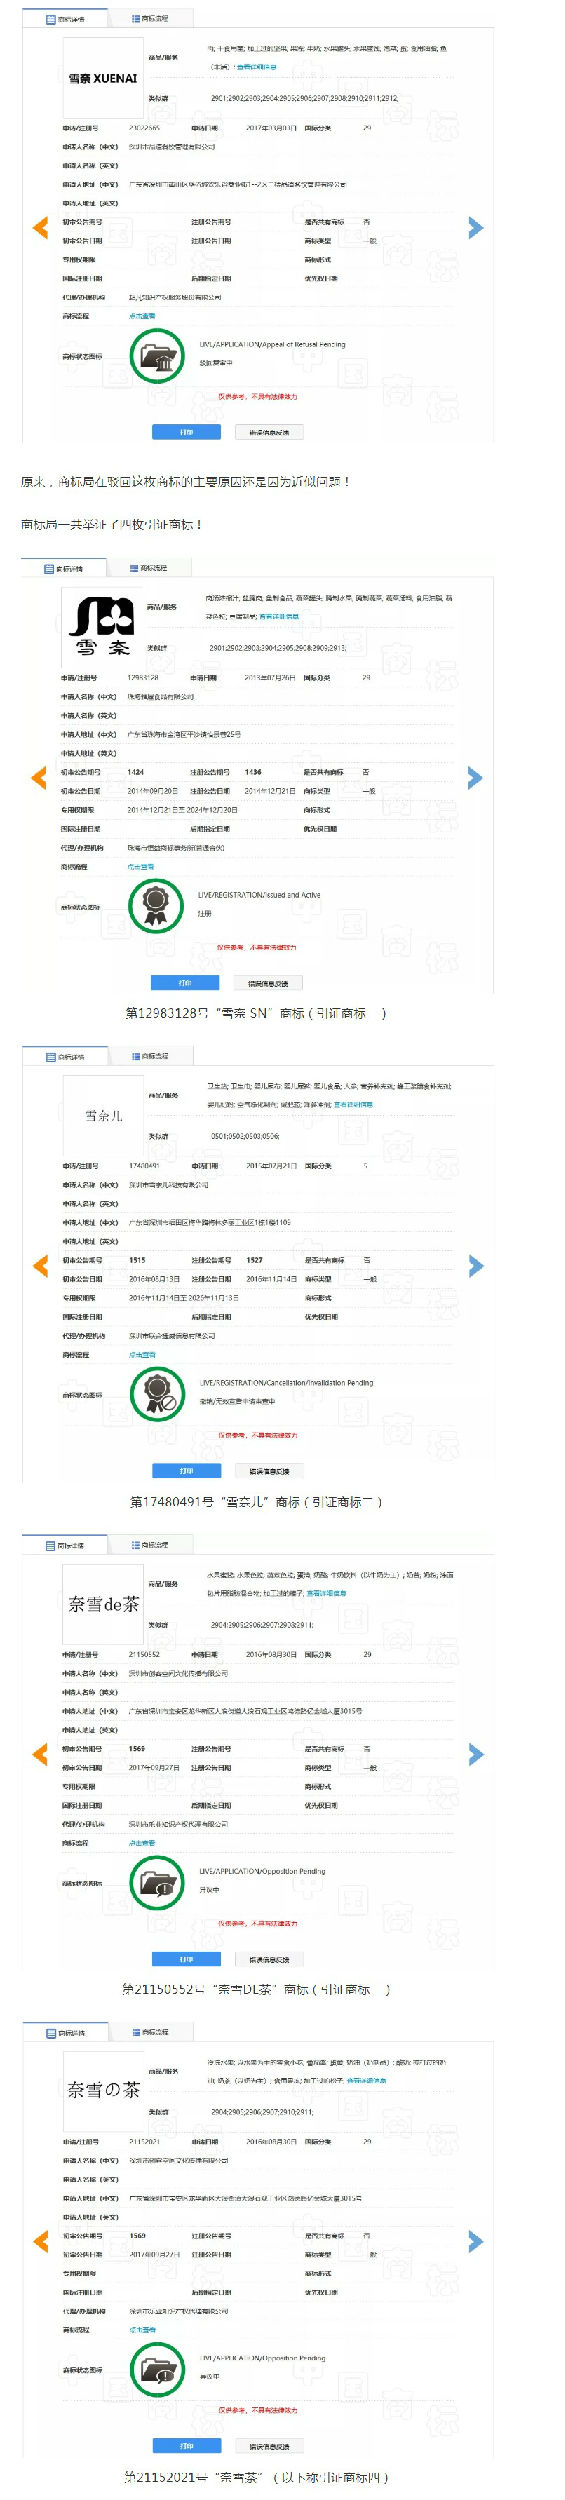Click 错误信息反馈 under the XUENAI record
This screenshot has height=2500, width=565.
[x=269, y=432]
